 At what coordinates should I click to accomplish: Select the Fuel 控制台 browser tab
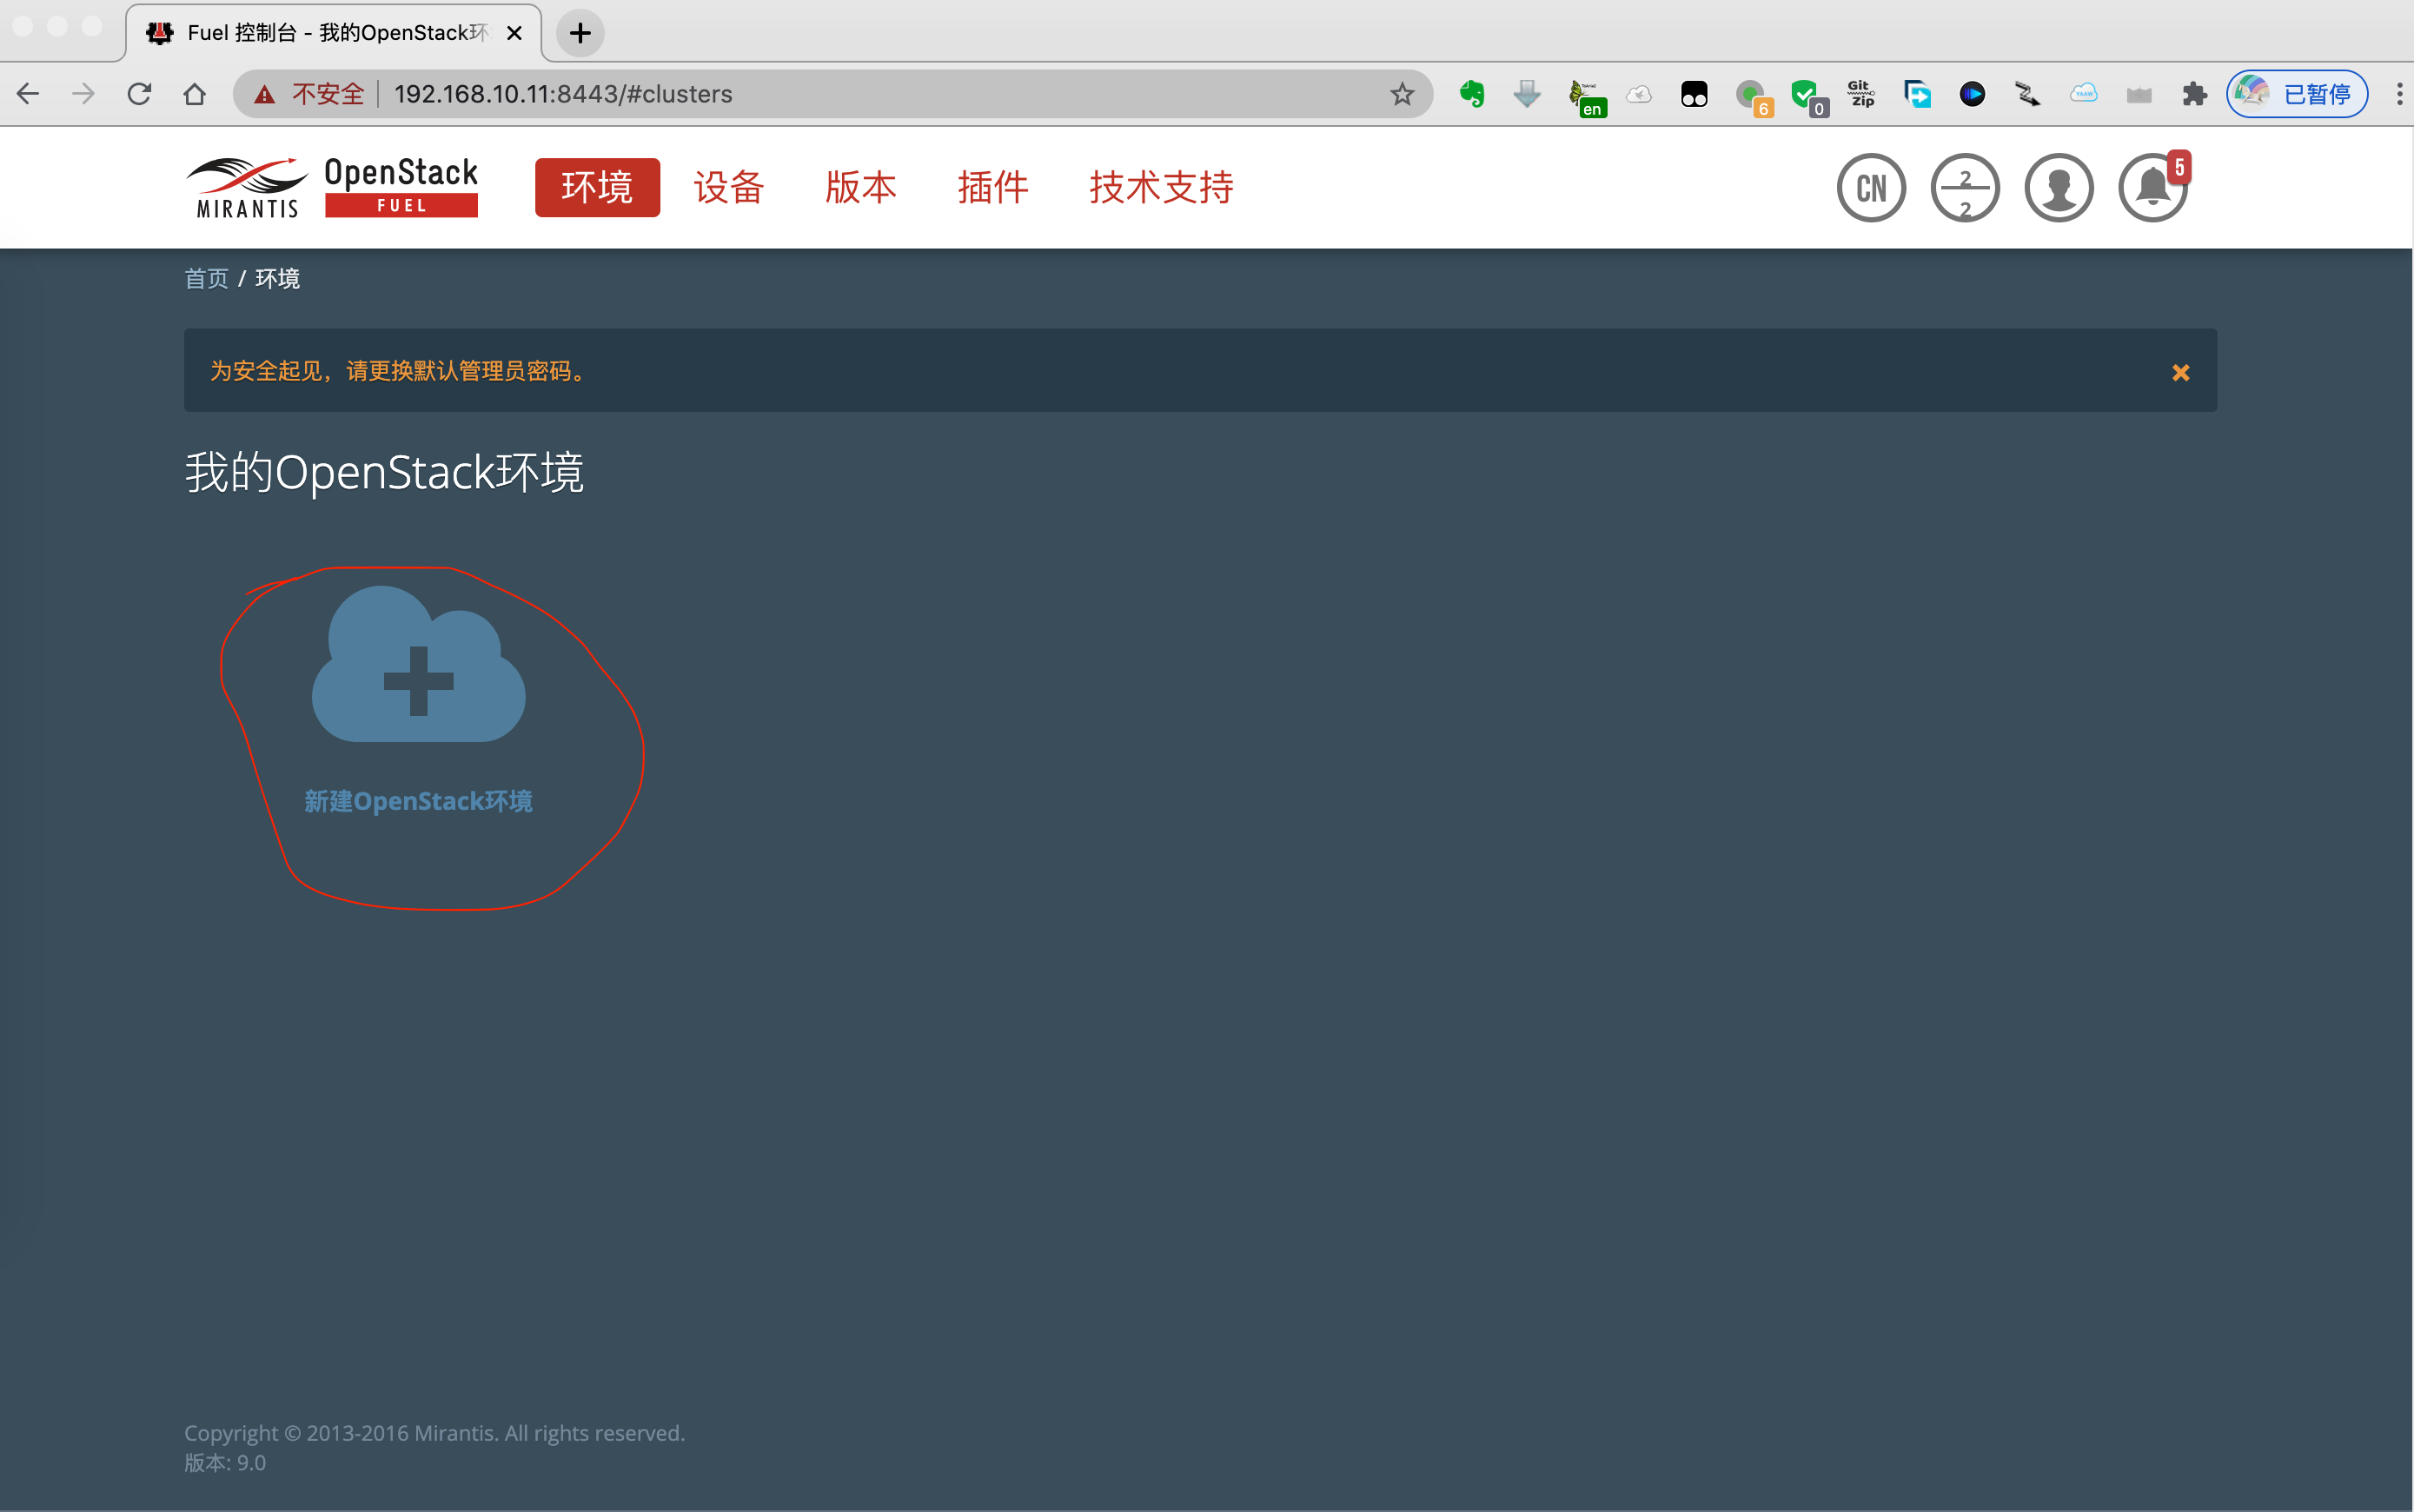(x=334, y=33)
